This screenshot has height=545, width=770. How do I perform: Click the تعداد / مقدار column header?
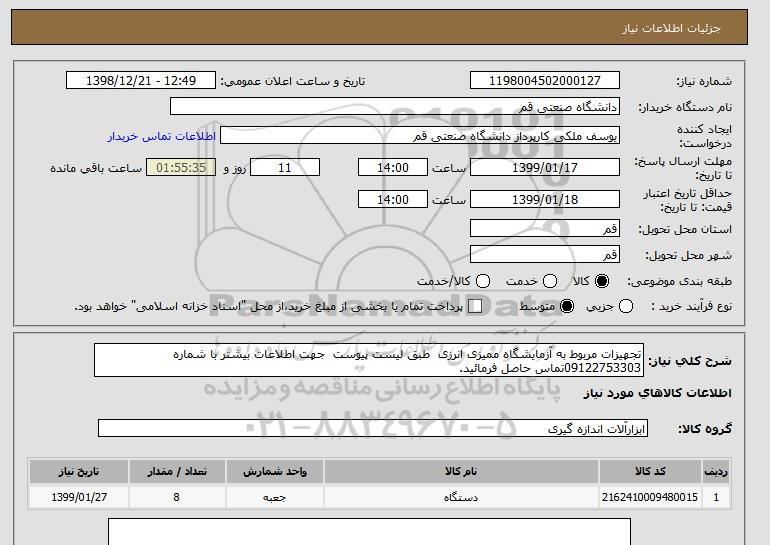(177, 471)
